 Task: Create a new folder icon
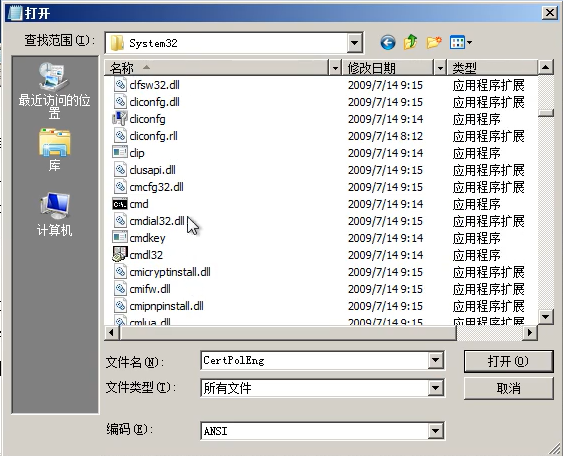[434, 42]
